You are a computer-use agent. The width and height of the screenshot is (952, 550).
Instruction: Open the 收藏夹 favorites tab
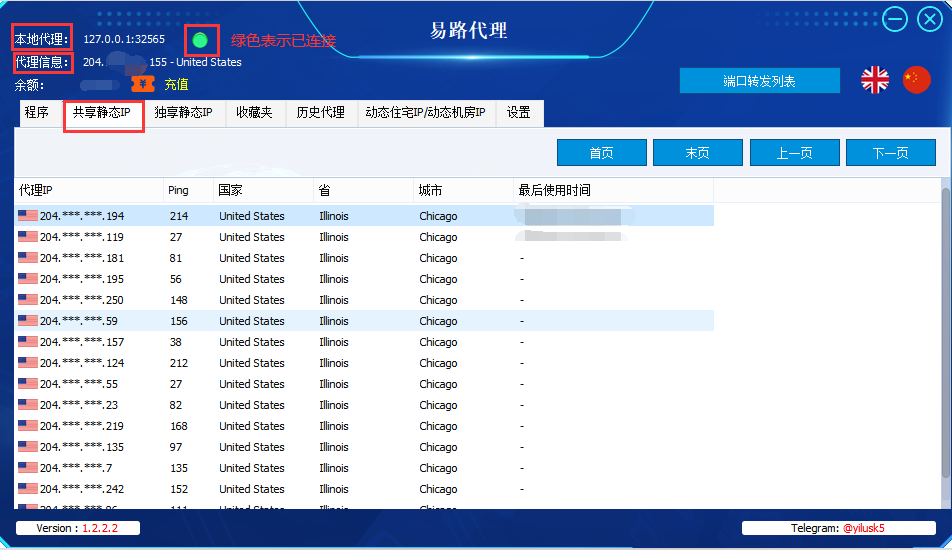point(254,113)
